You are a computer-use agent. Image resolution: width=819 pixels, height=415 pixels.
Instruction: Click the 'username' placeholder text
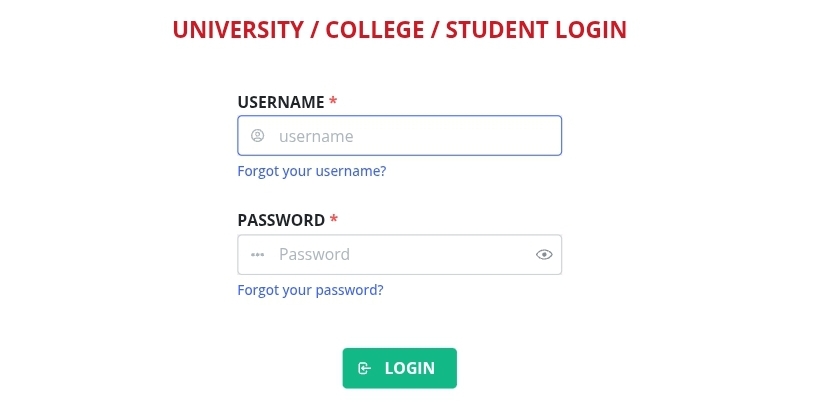coord(316,136)
